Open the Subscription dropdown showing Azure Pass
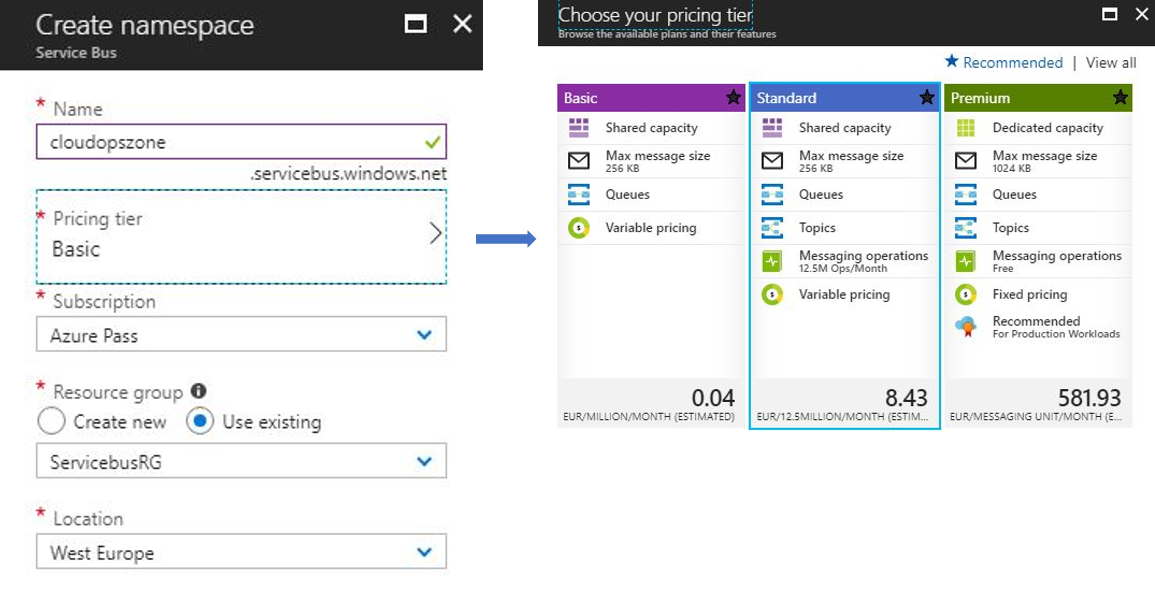 241,335
